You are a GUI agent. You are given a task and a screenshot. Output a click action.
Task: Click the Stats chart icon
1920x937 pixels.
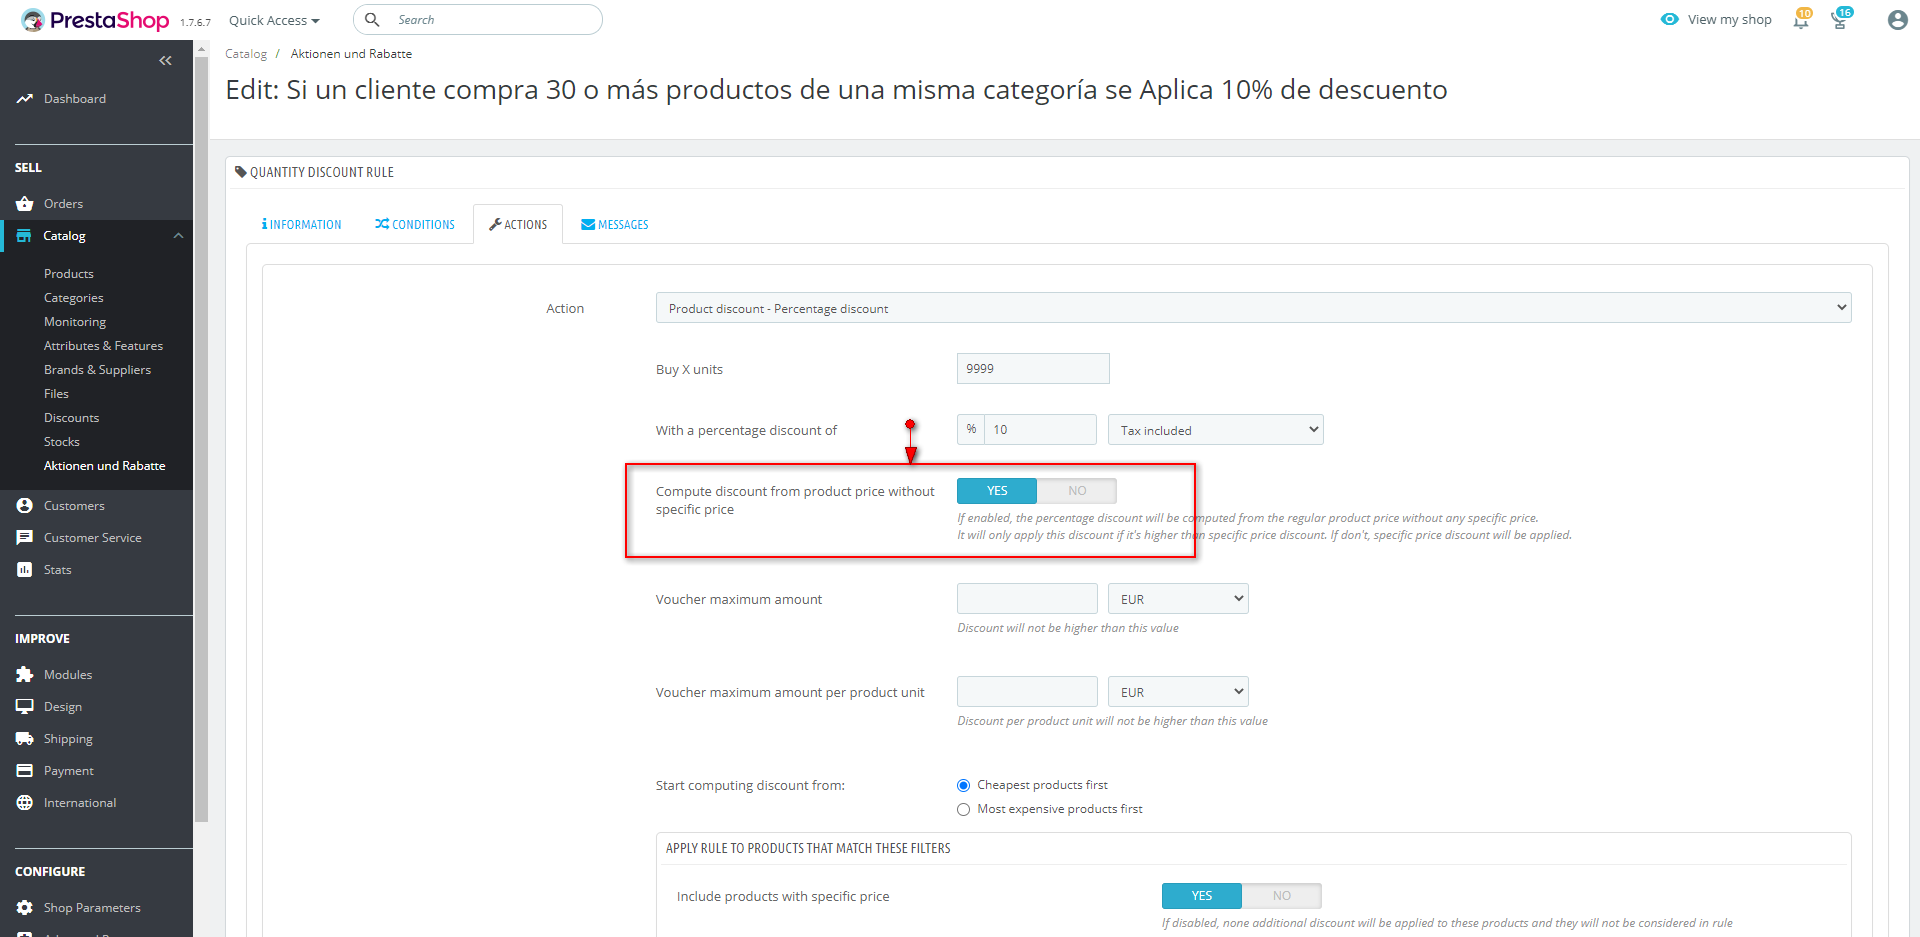click(25, 570)
